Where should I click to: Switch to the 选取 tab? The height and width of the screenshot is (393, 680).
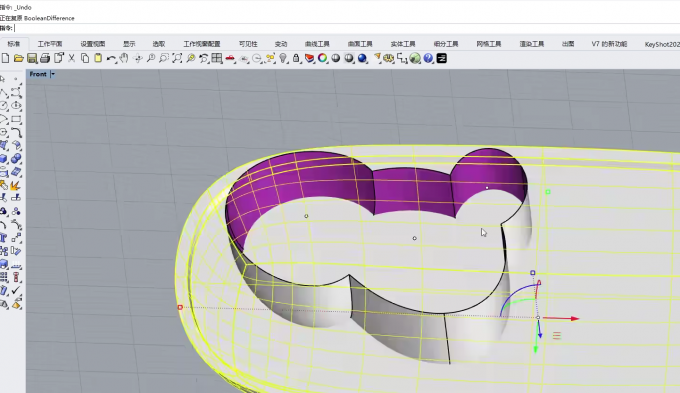[x=159, y=44]
